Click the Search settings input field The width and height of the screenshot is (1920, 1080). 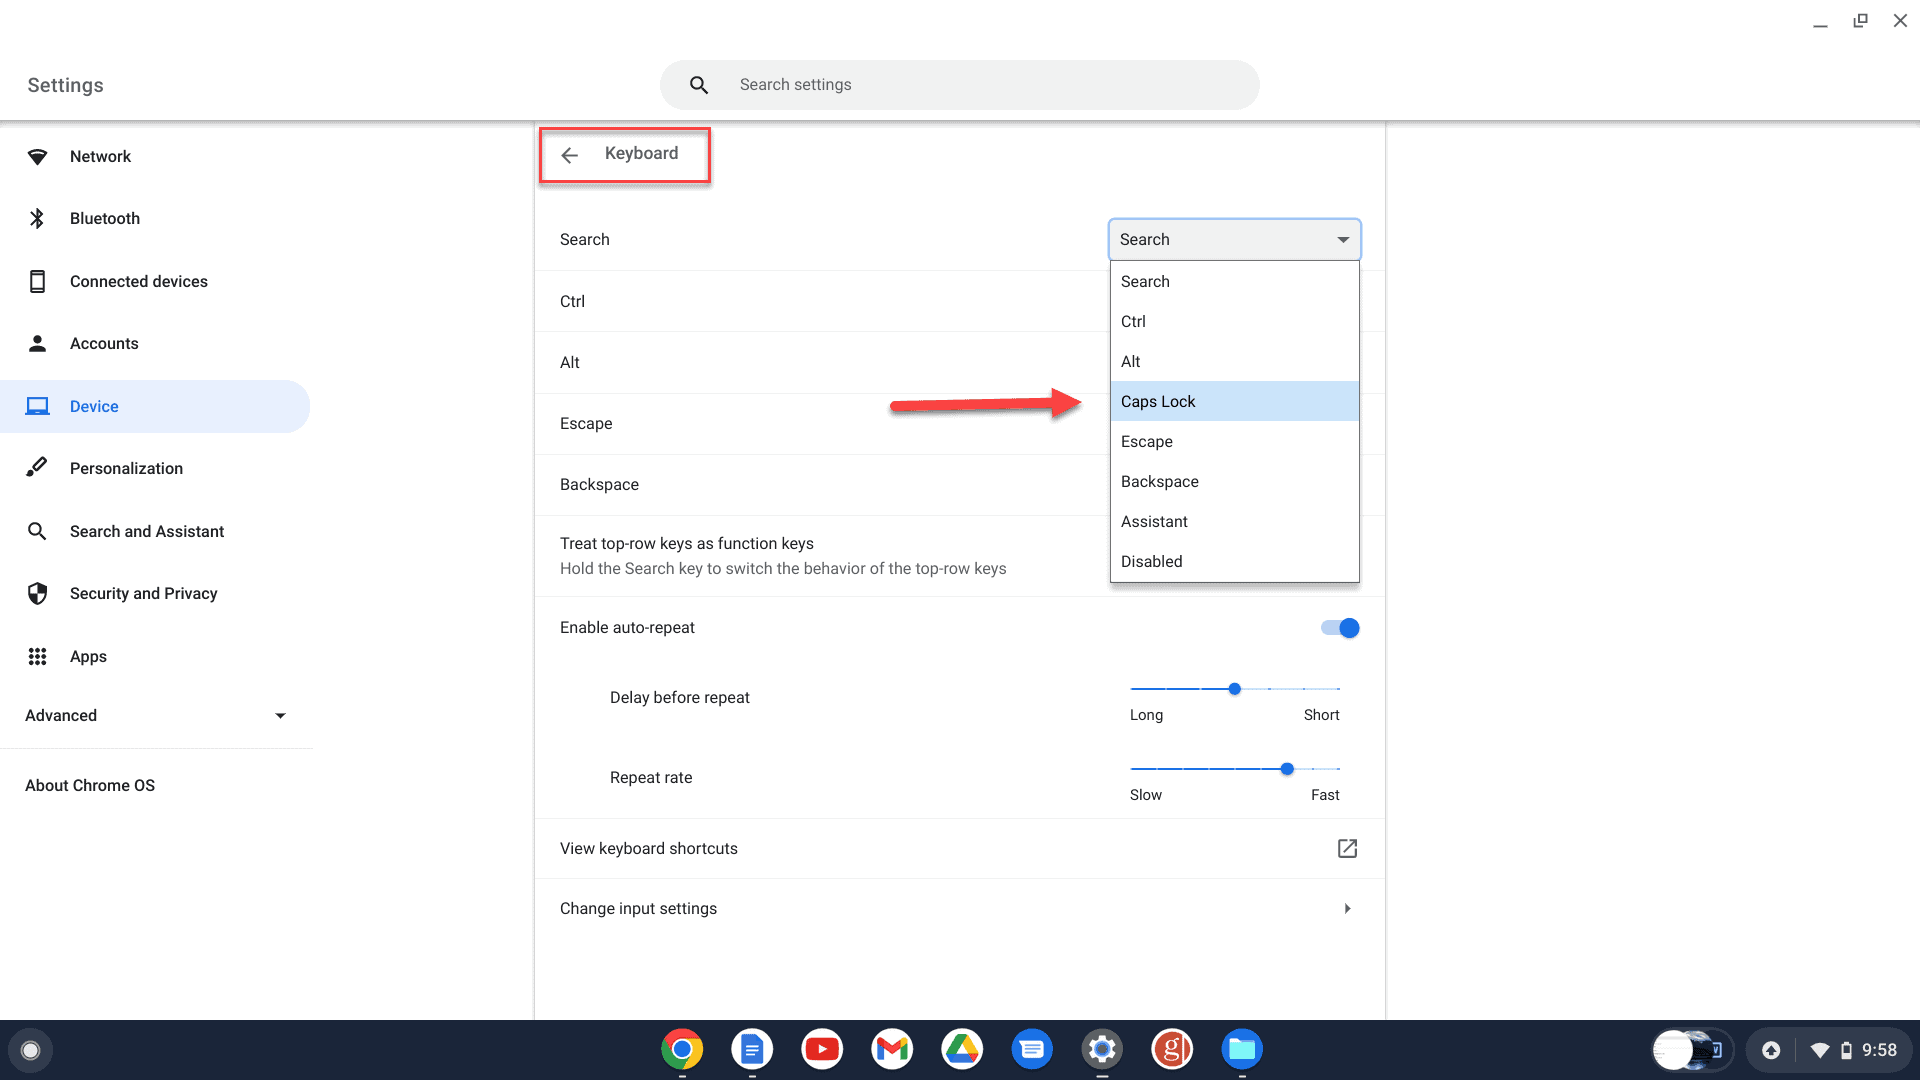(x=959, y=84)
